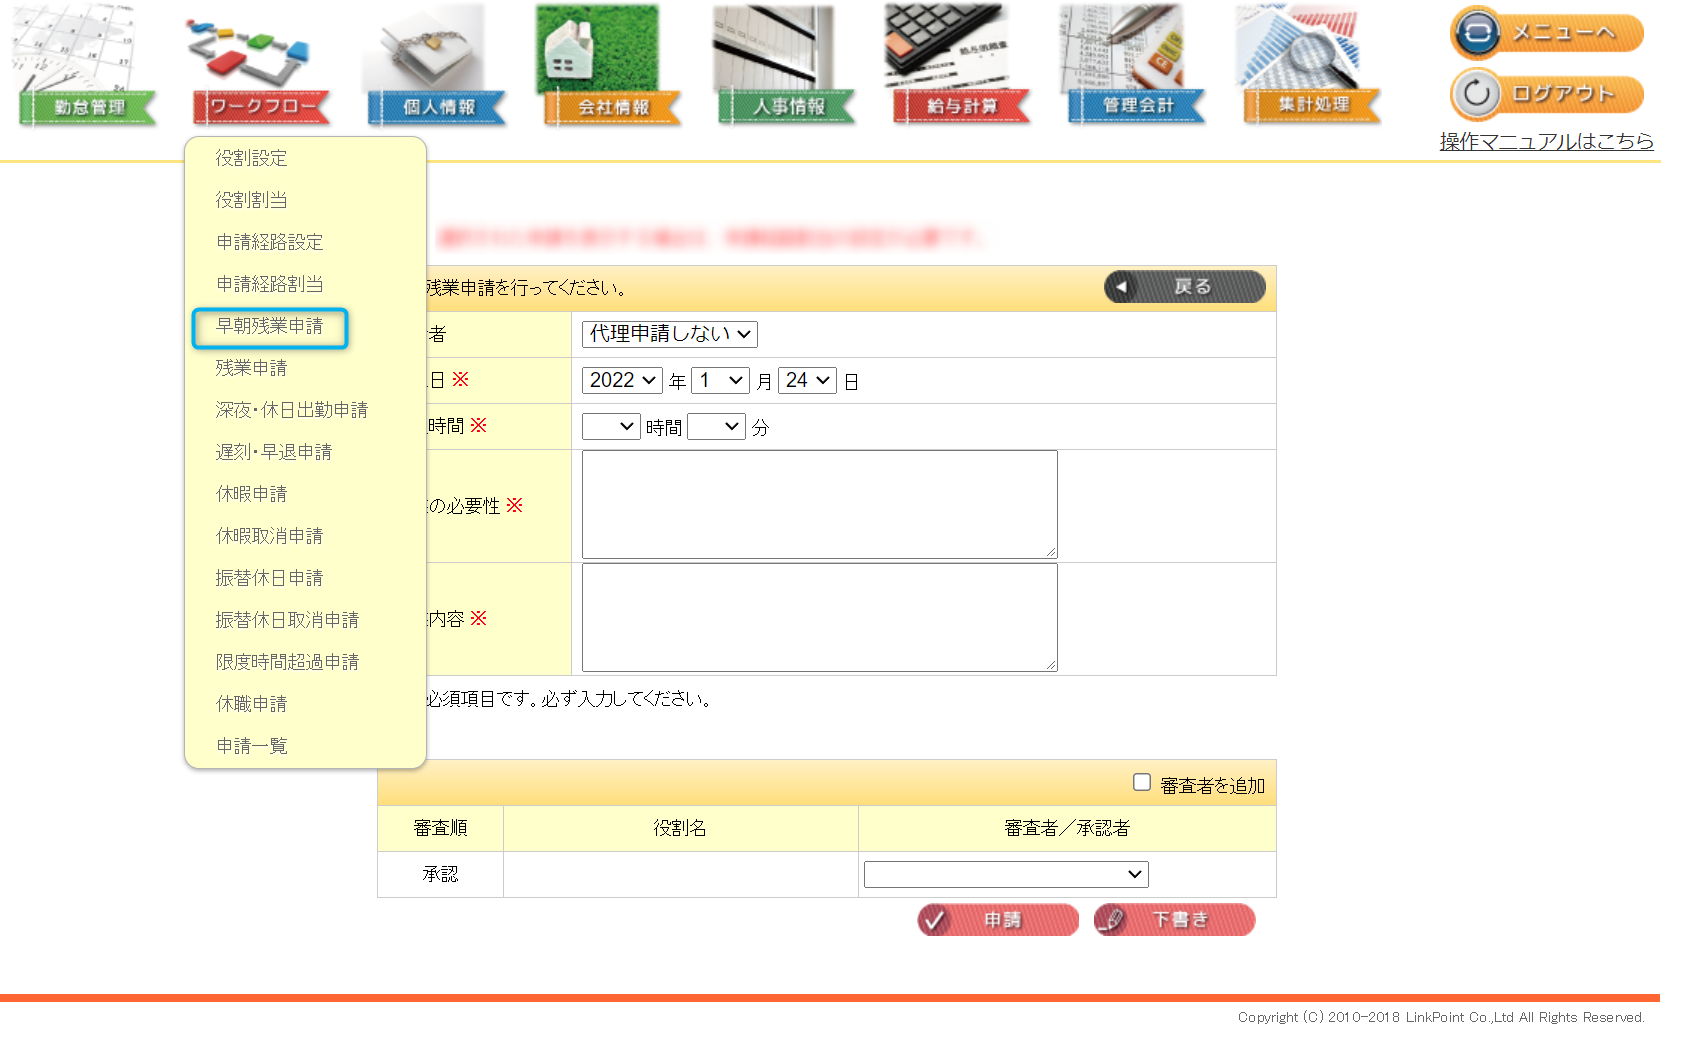Choose 休暇申請 in the dropdown menu
Viewport: 1685px width, 1040px height.
coord(252,494)
